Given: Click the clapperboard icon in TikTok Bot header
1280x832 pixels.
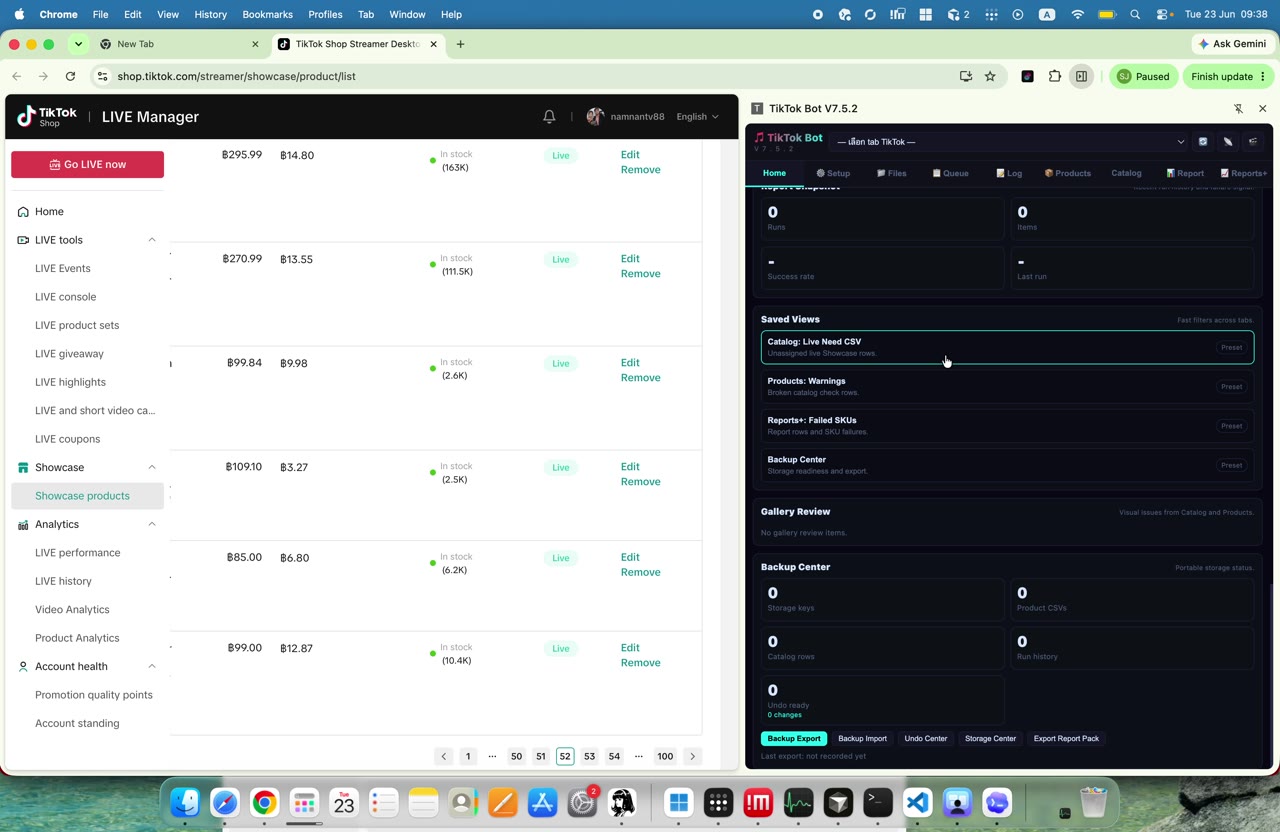Looking at the screenshot, I should pos(1253,142).
